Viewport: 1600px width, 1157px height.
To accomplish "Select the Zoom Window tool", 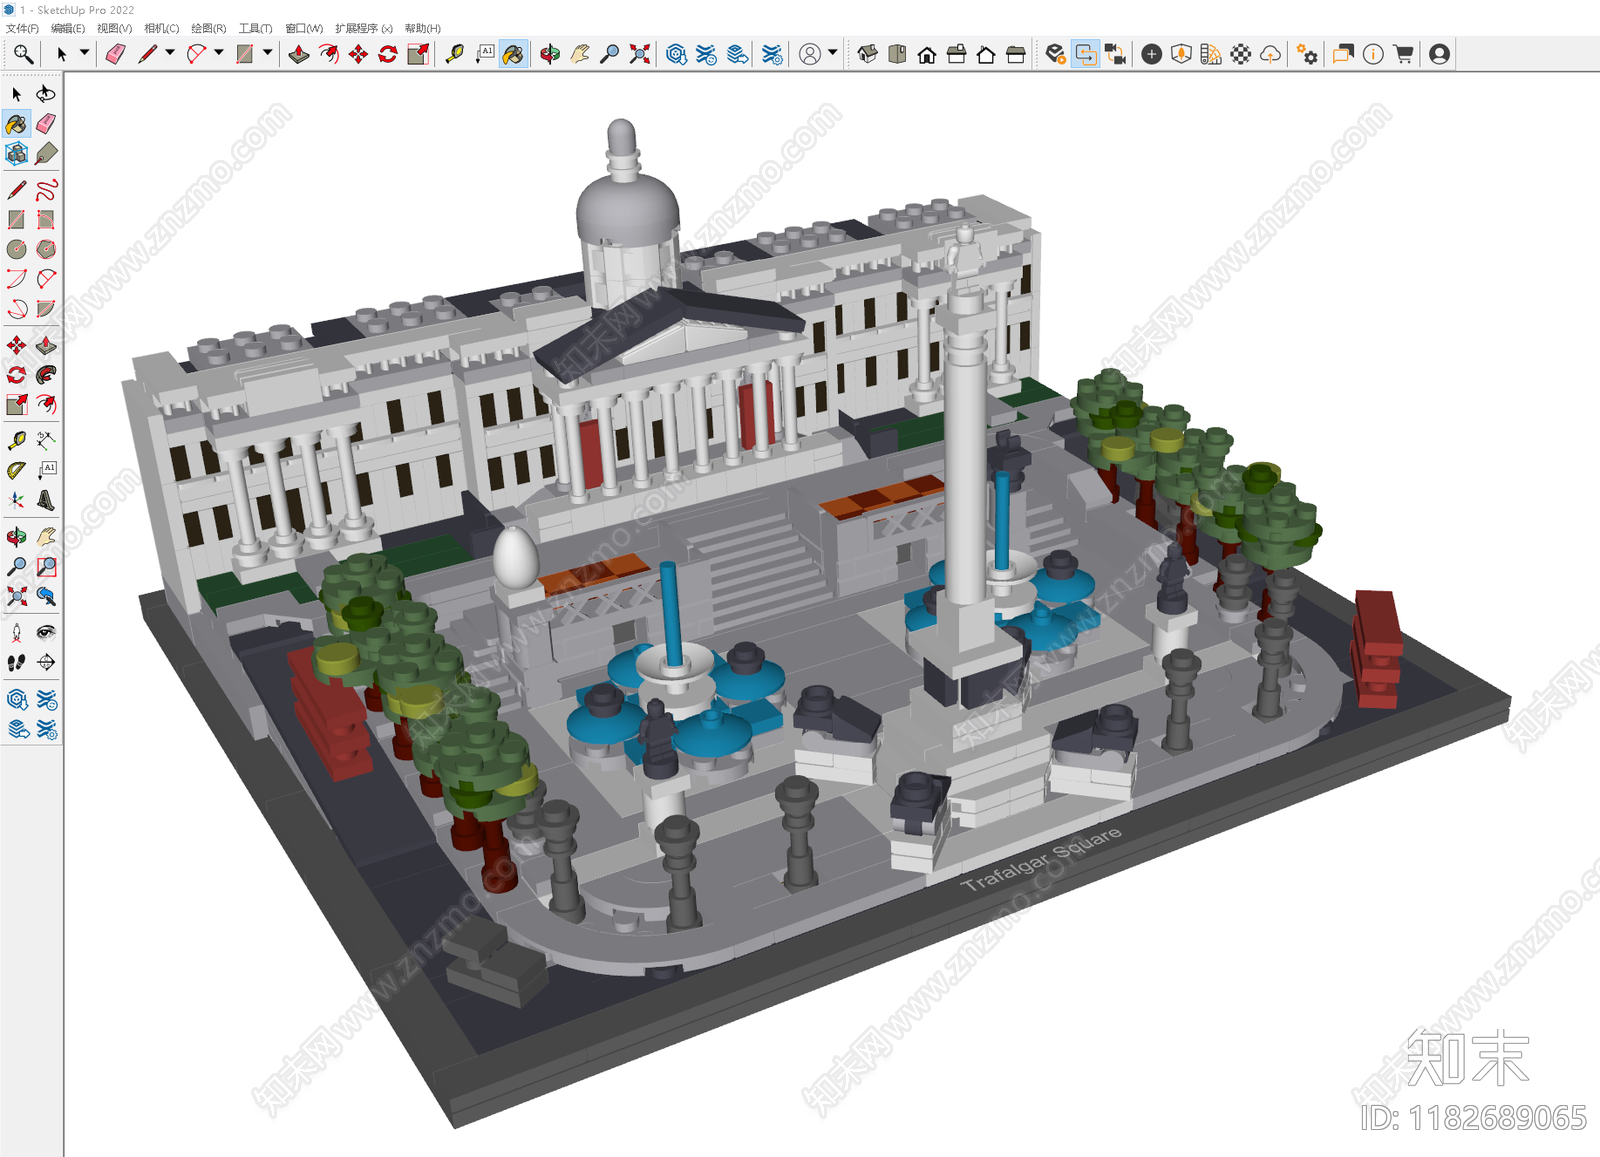I will [x=46, y=567].
